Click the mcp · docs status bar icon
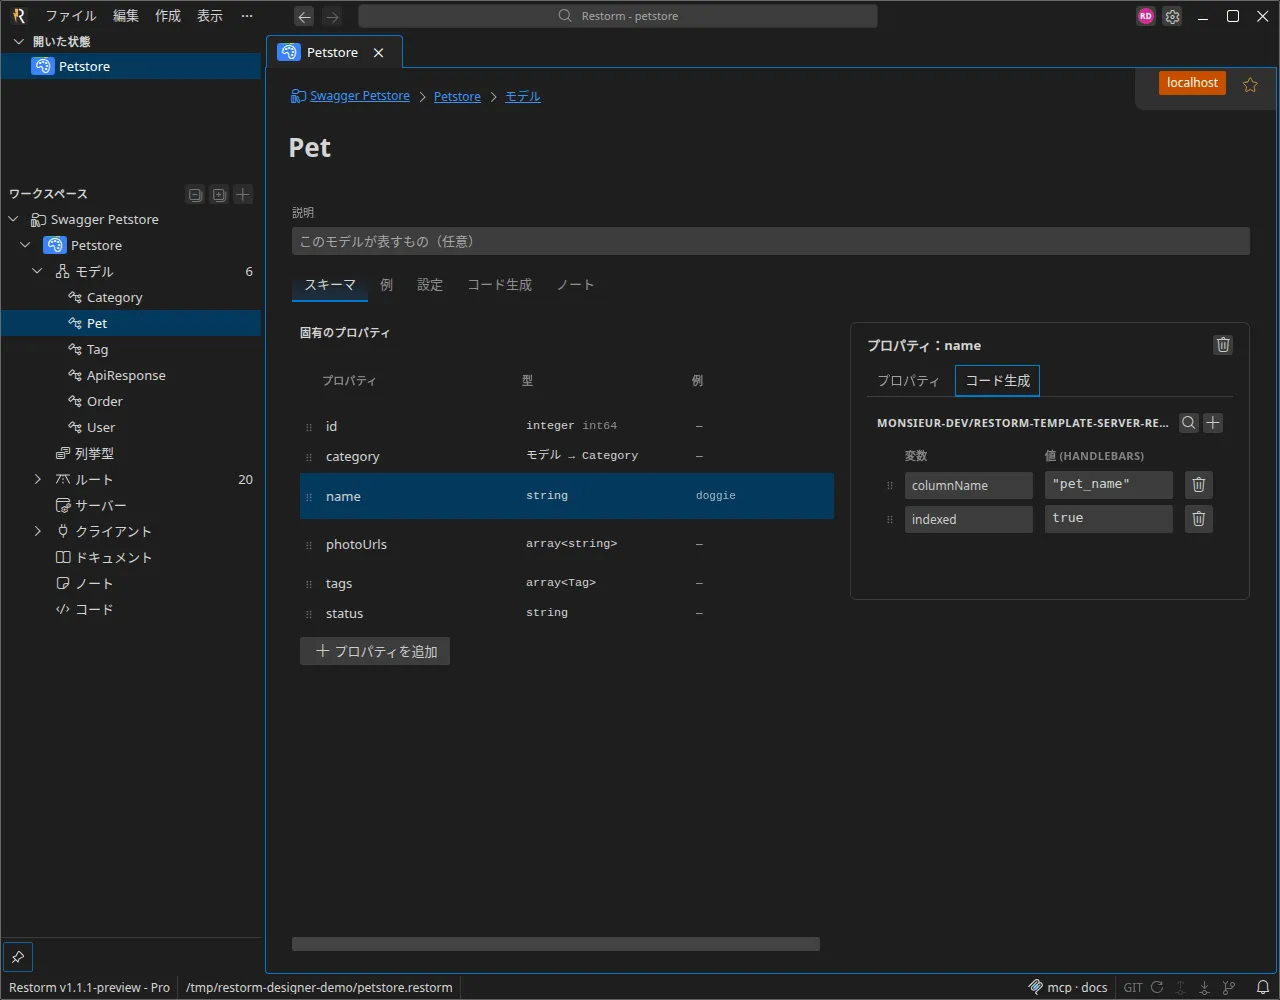 [1068, 987]
